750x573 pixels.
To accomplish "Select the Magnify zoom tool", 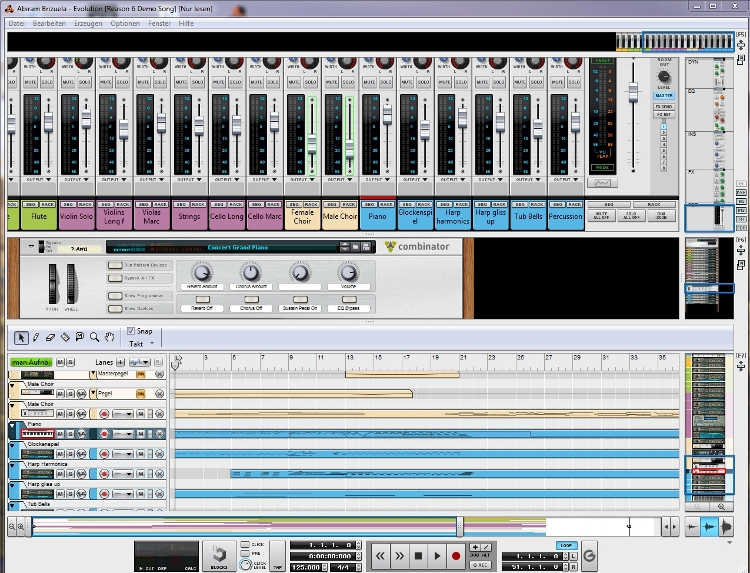I will (94, 337).
